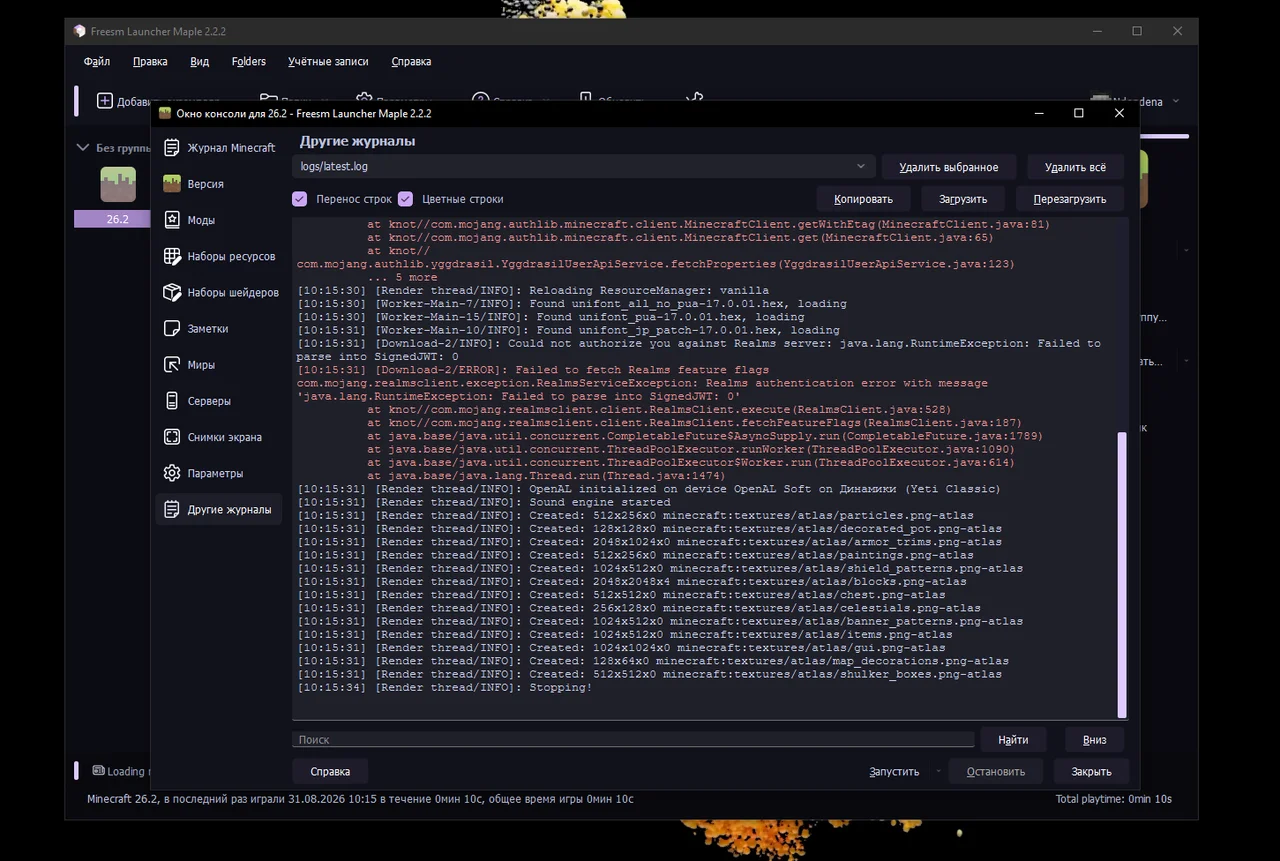The height and width of the screenshot is (861, 1280).
Task: Copy the log with Копировать
Action: tap(863, 199)
